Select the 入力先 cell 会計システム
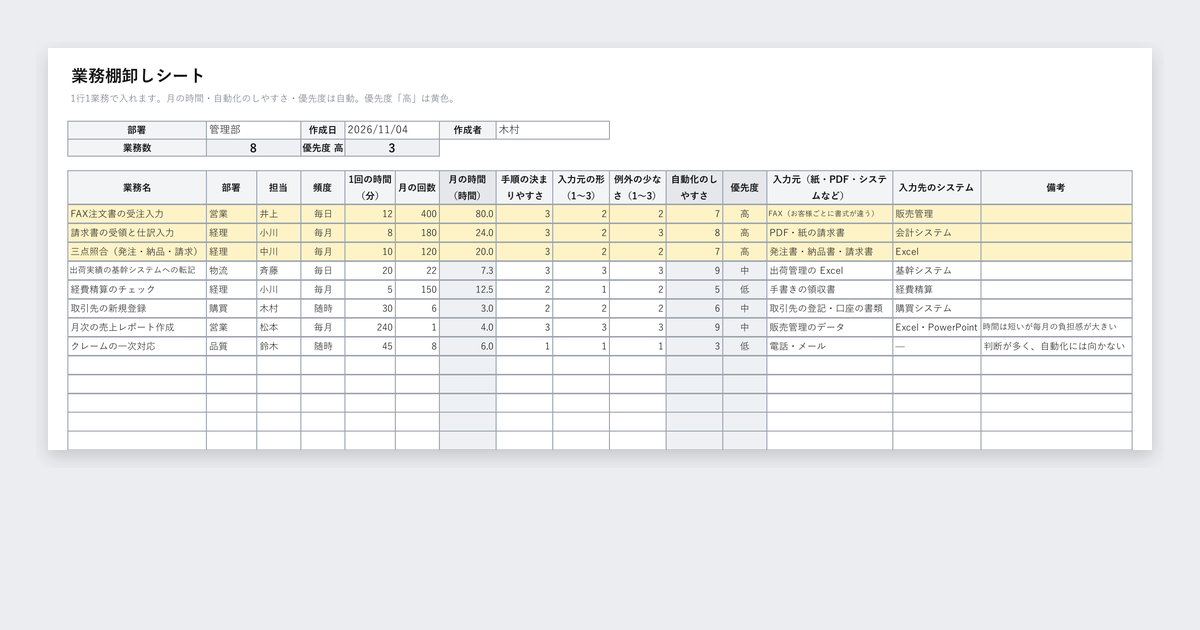The height and width of the screenshot is (630, 1200). (x=937, y=233)
